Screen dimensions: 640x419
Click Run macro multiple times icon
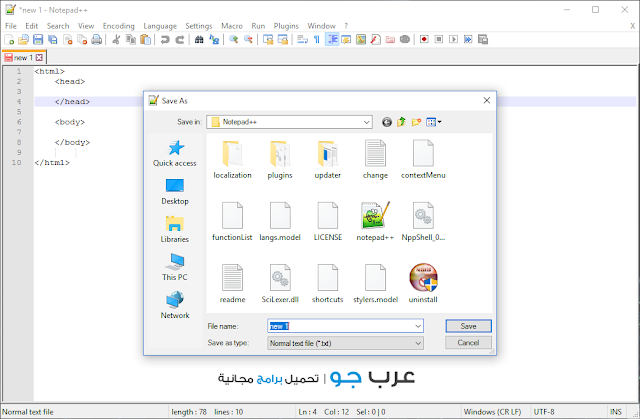(x=468, y=40)
